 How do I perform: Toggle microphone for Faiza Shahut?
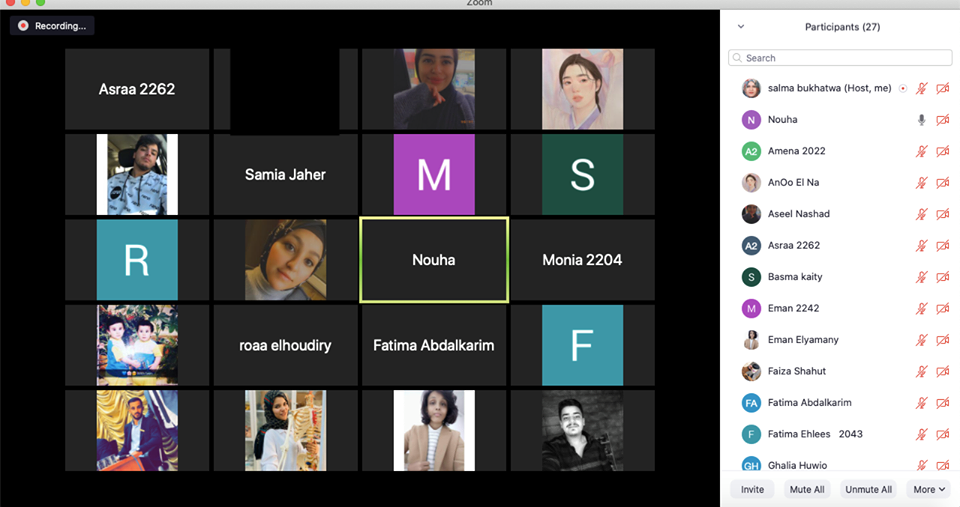tap(922, 371)
